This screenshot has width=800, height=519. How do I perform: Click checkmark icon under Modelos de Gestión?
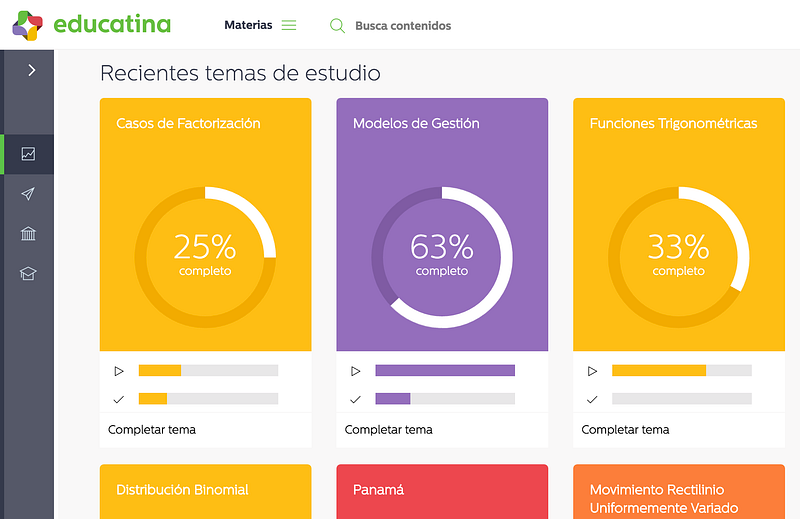point(356,399)
